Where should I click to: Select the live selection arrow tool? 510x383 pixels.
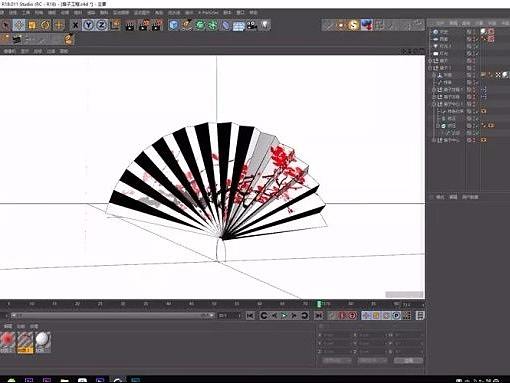click(x=5, y=25)
